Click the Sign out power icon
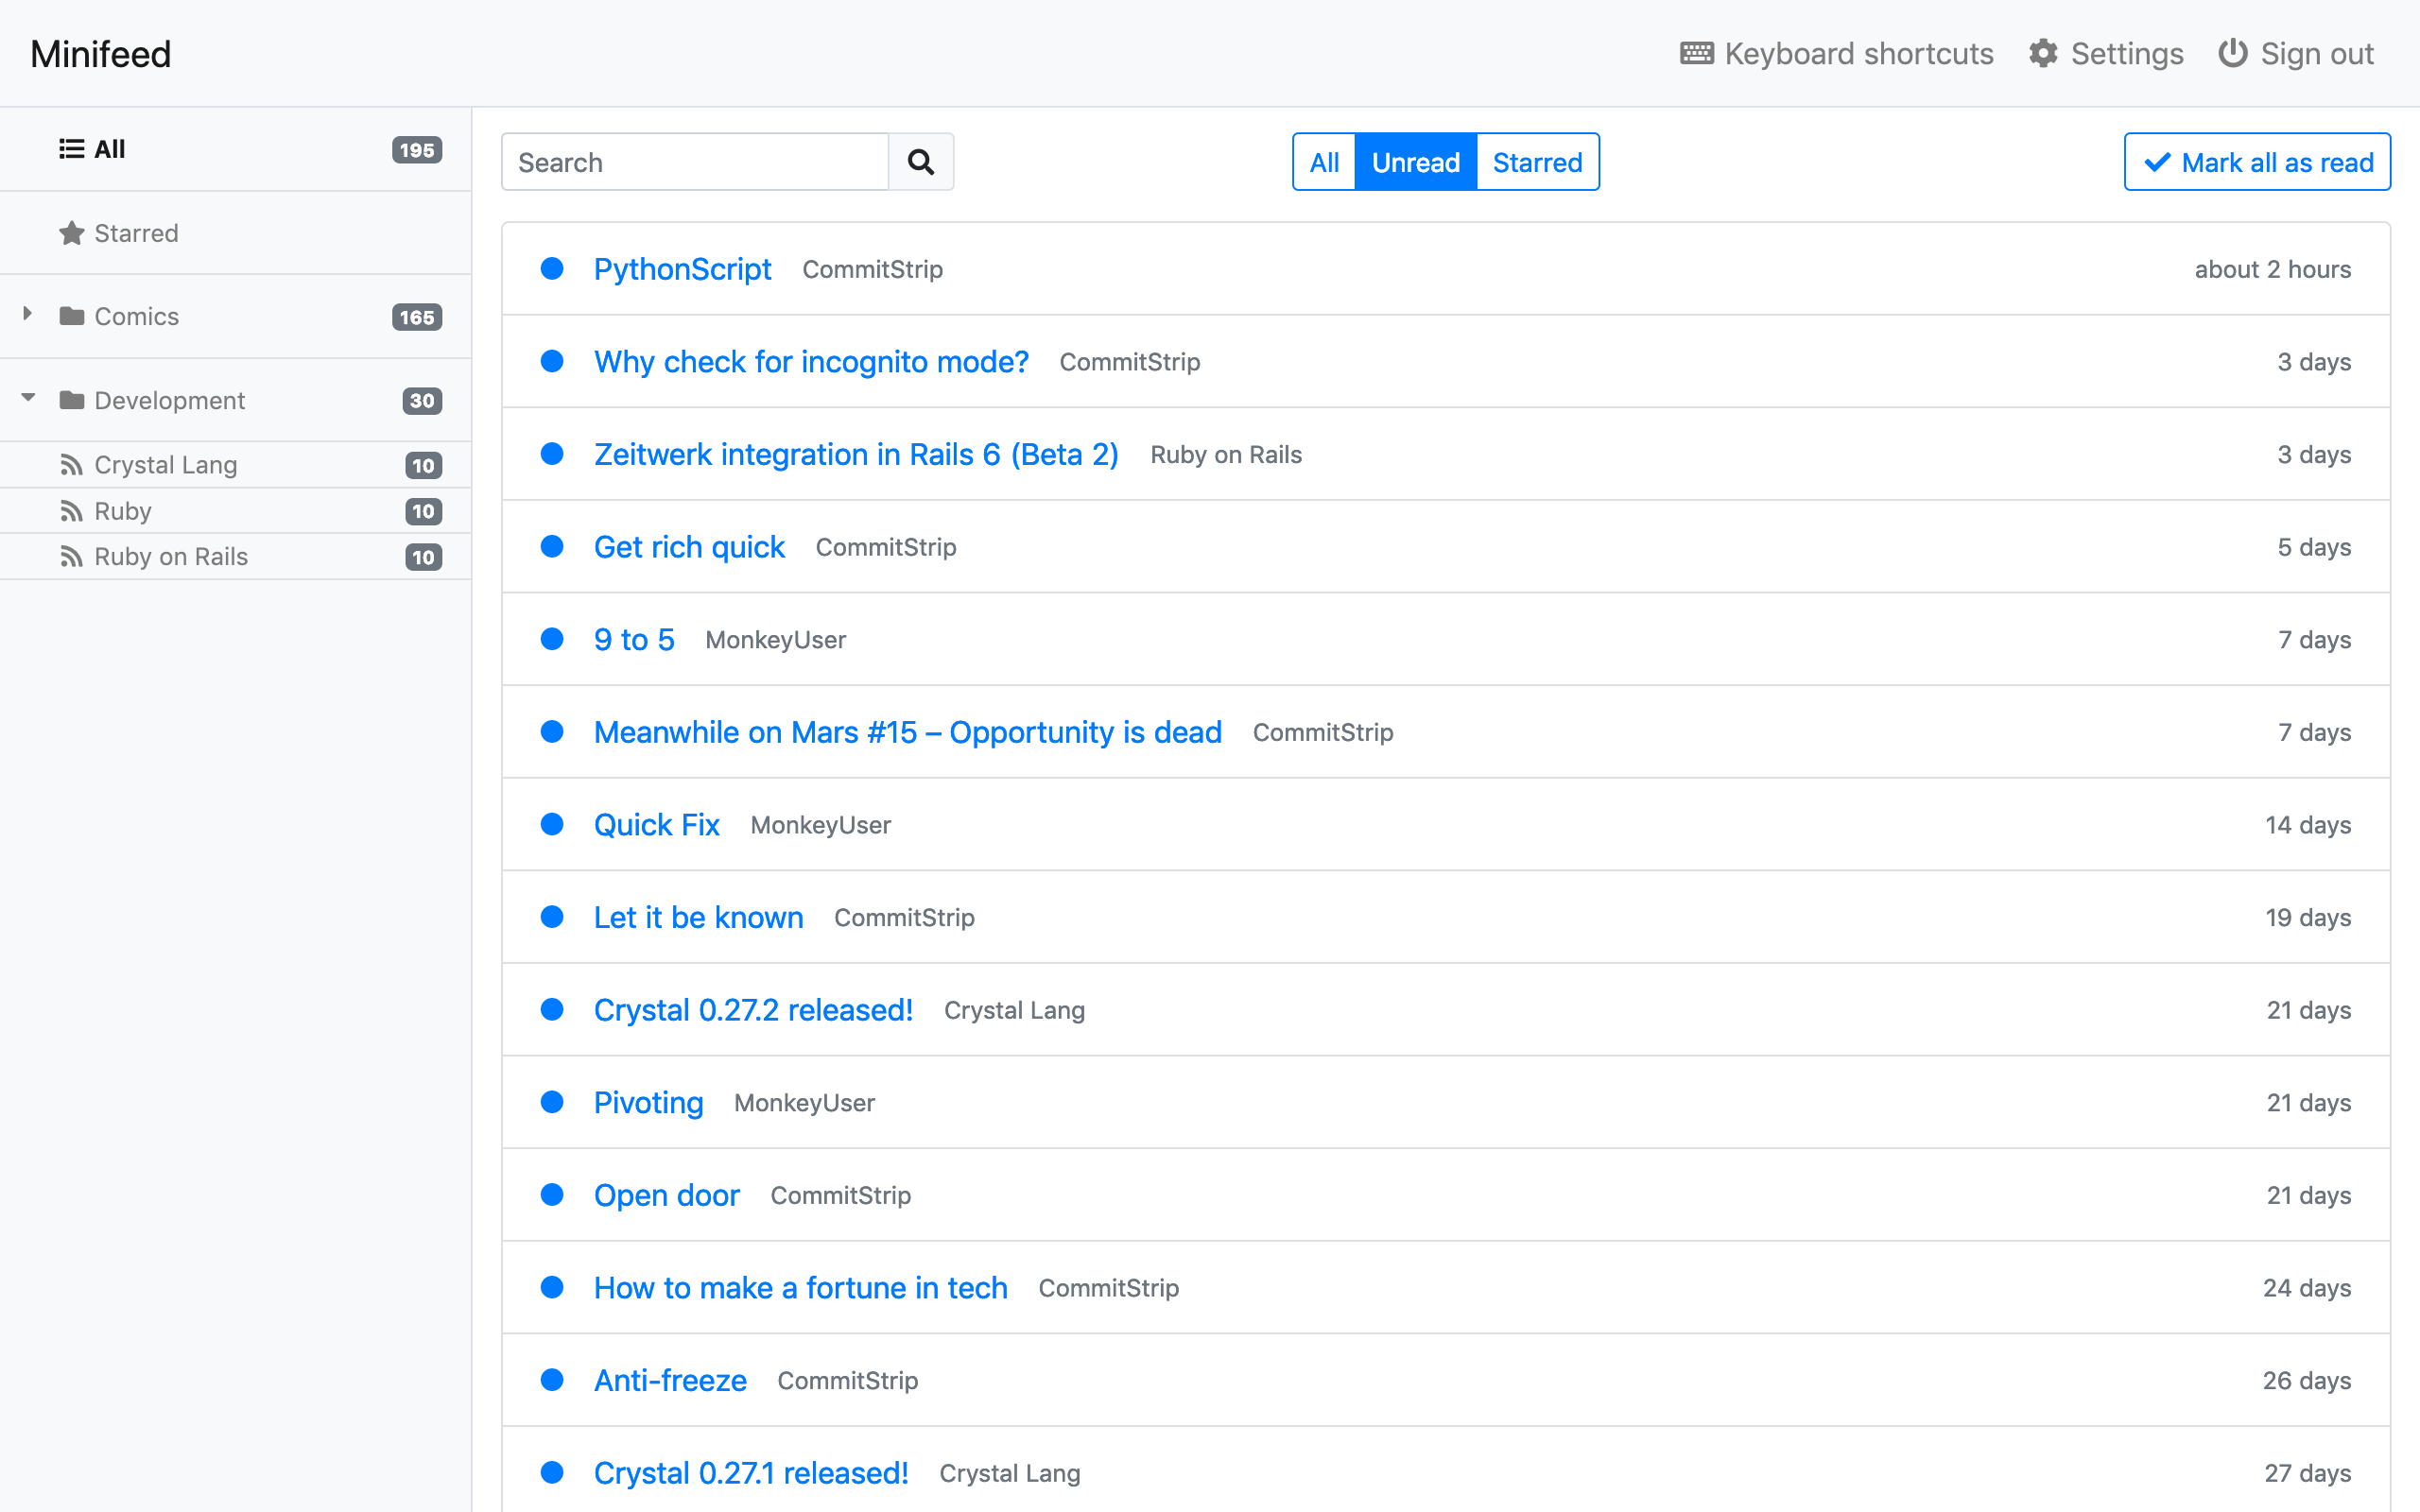This screenshot has height=1512, width=2420. [2232, 53]
